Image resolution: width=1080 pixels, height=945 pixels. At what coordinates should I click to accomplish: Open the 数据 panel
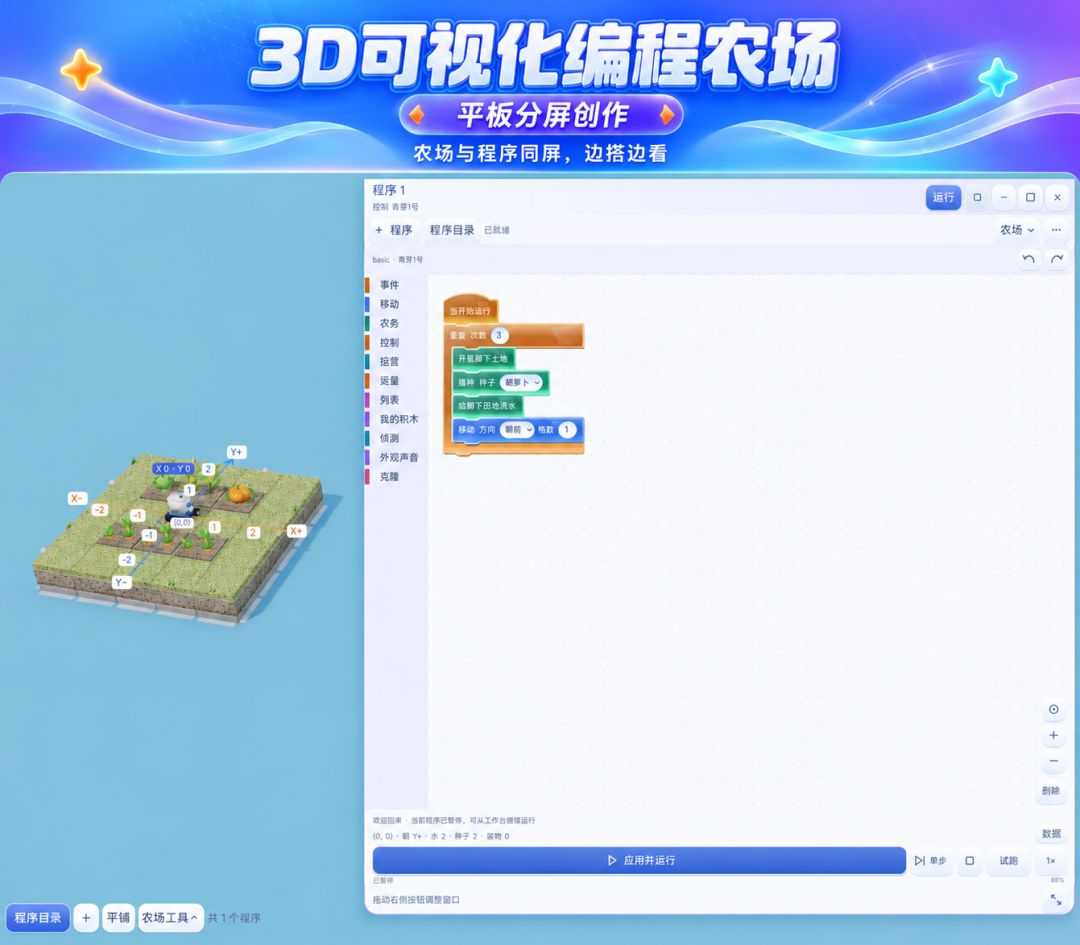1051,834
